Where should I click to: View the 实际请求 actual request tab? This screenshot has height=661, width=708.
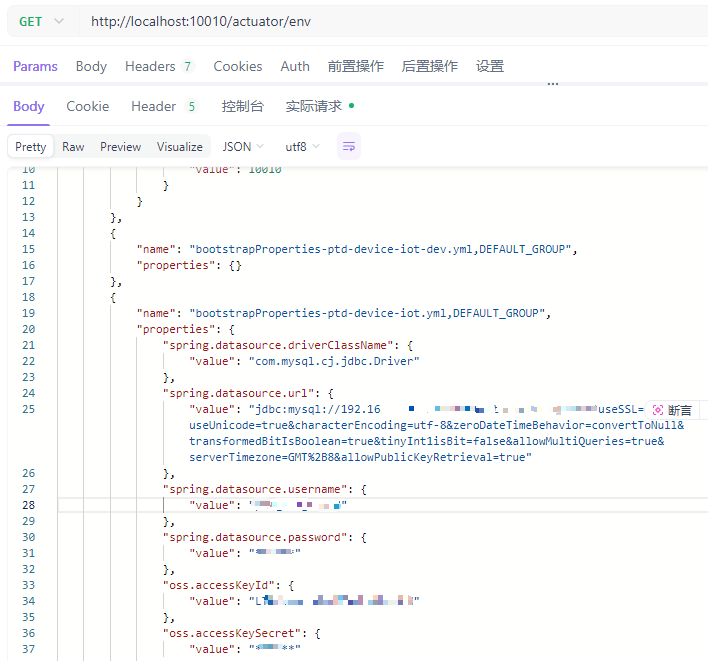pyautogui.click(x=318, y=106)
